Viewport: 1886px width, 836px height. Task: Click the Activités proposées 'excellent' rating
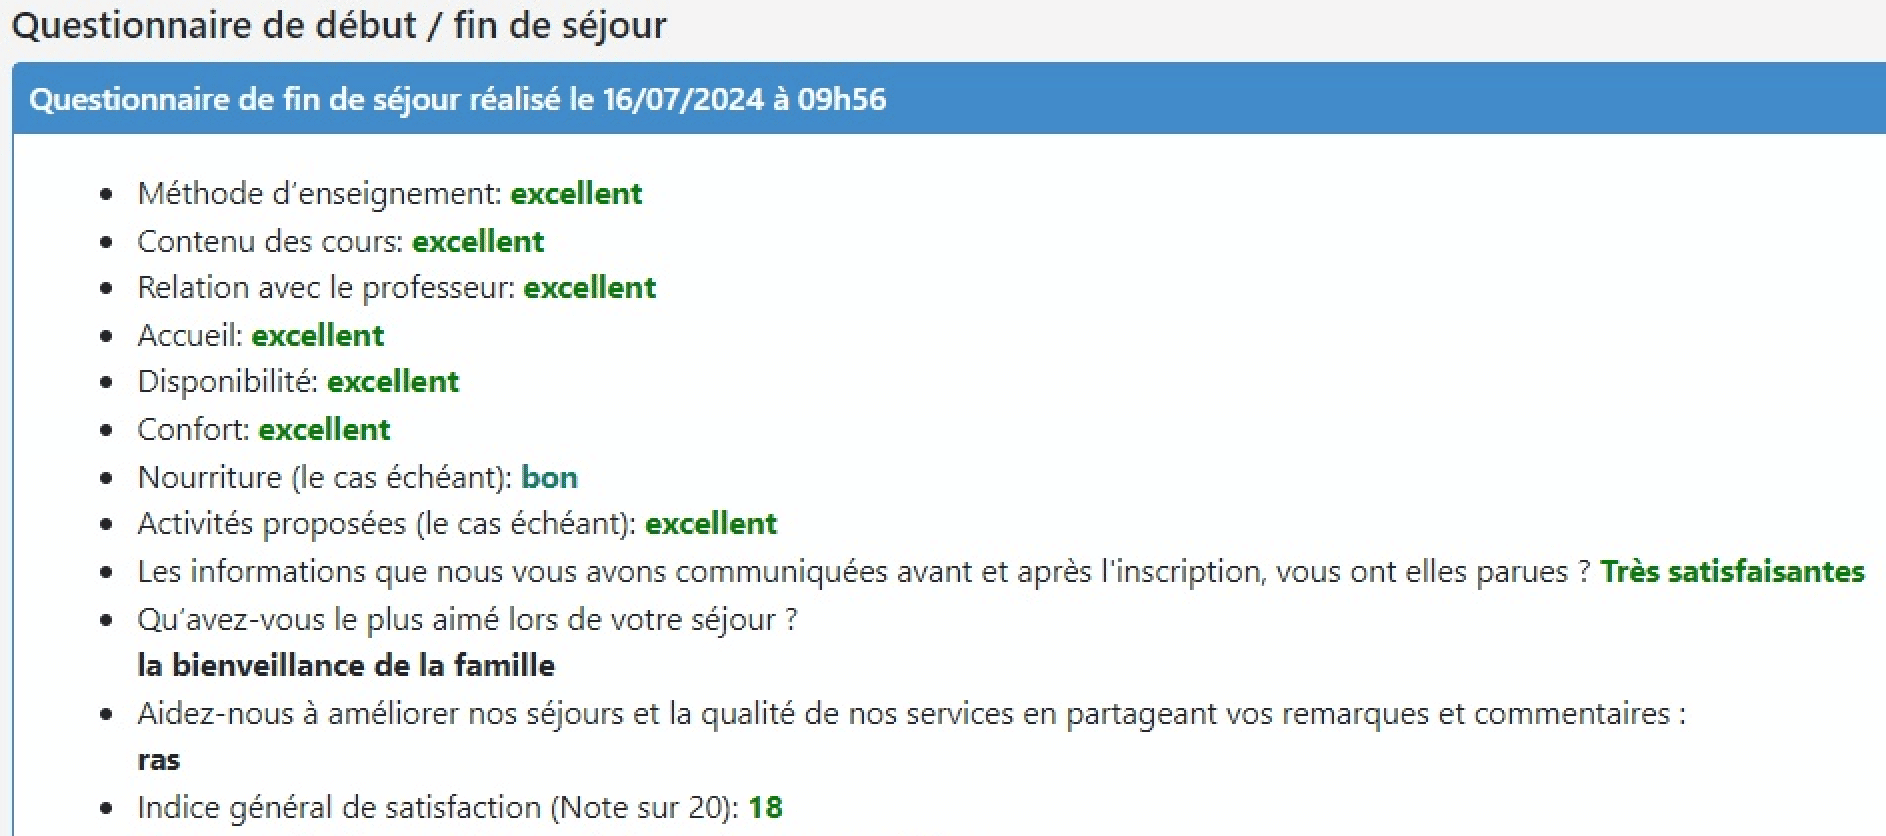(x=711, y=523)
